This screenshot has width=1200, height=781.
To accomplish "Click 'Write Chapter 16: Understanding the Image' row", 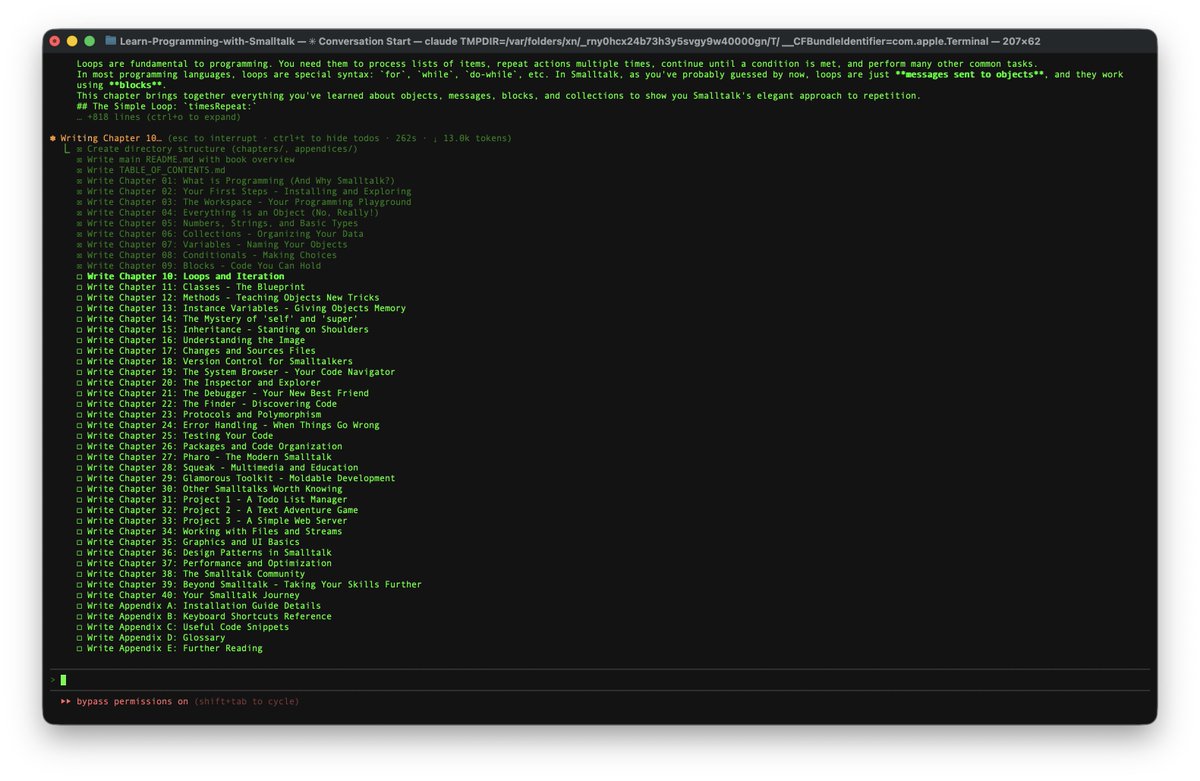I will (x=190, y=340).
